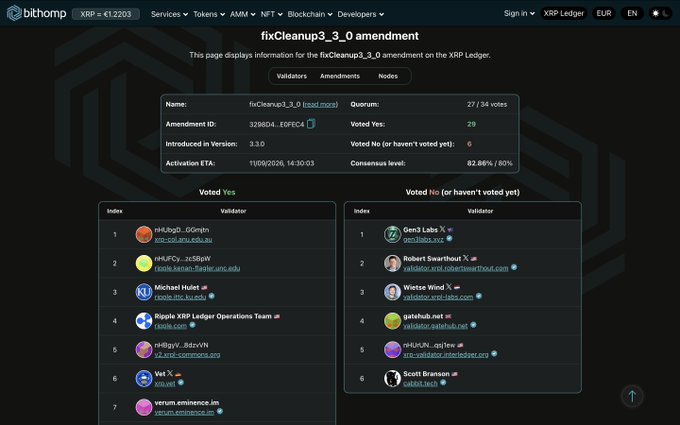Open the EUR currency selector
Screen dimensions: 680x425
[x=604, y=13]
